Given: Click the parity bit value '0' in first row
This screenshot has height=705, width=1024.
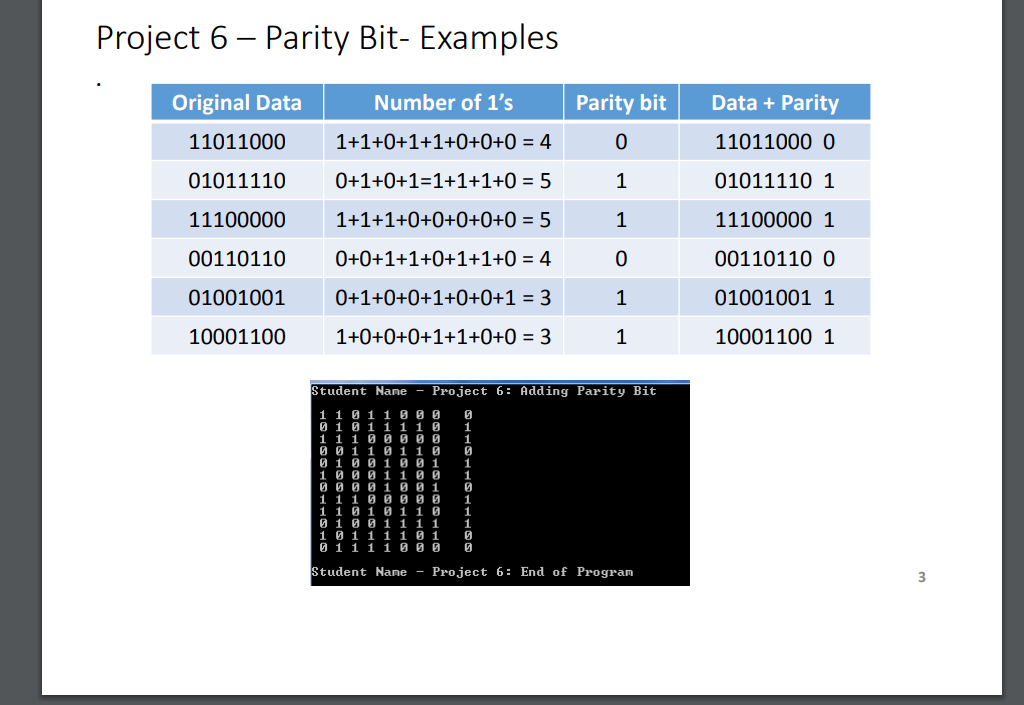Looking at the screenshot, I should [620, 141].
